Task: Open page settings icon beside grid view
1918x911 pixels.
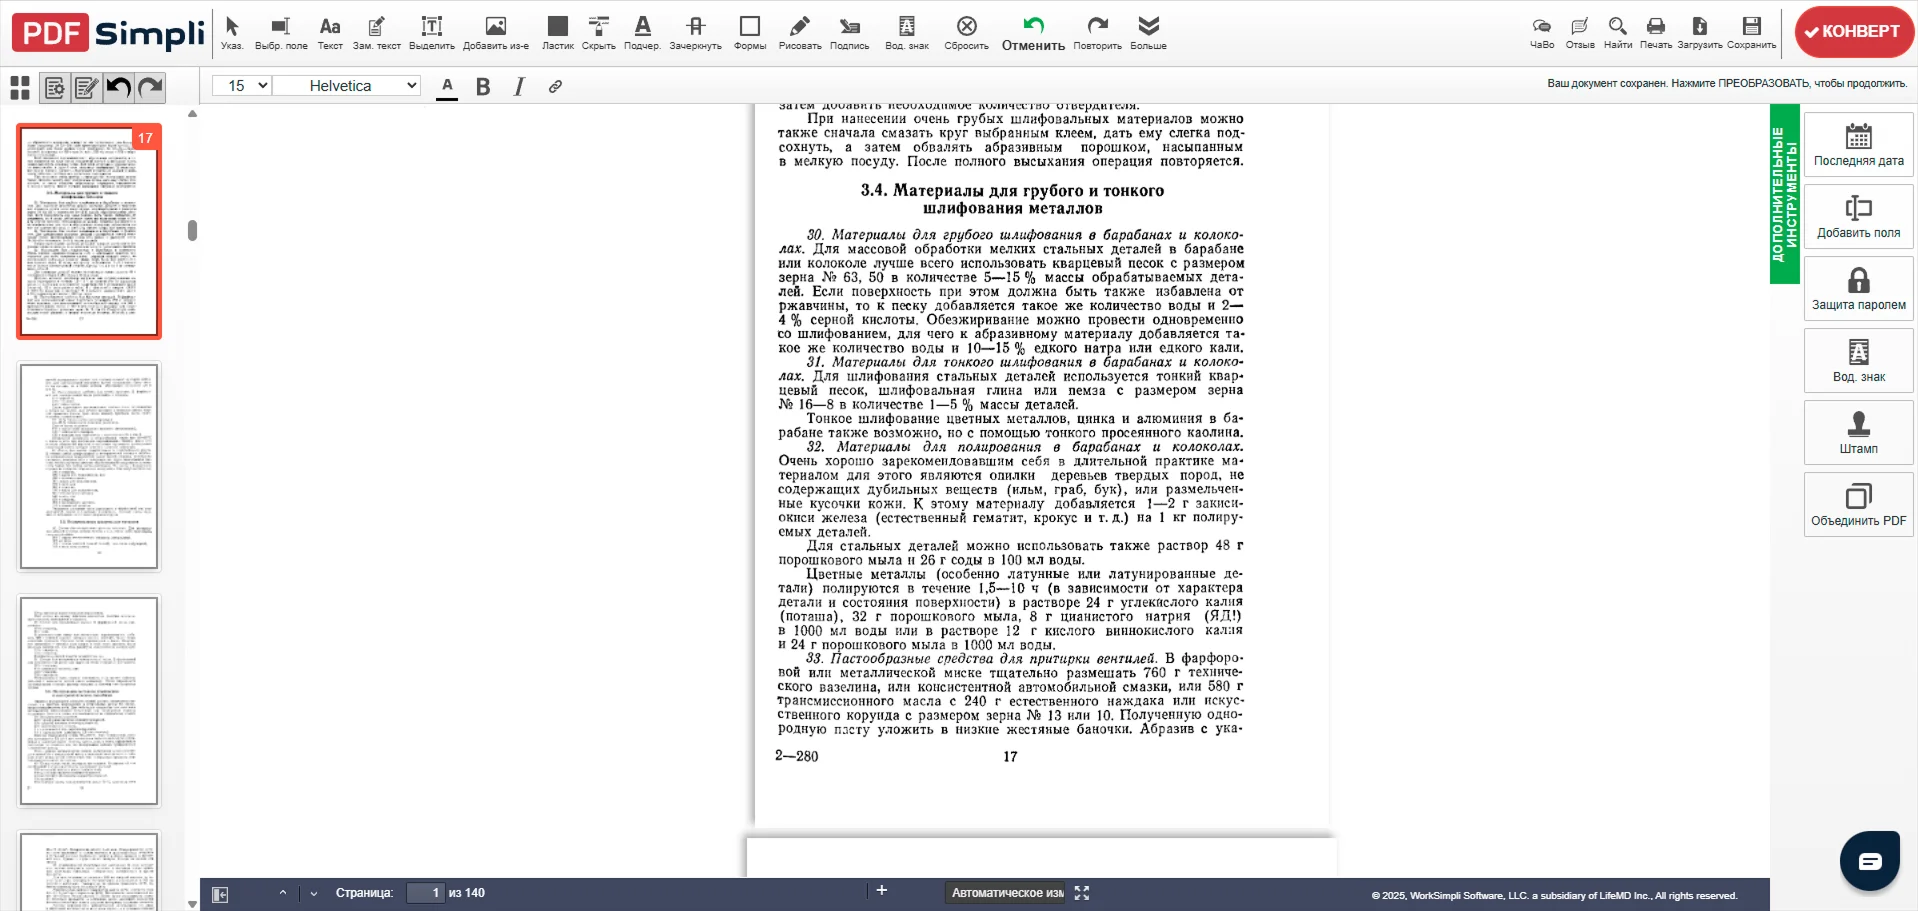Action: point(55,88)
